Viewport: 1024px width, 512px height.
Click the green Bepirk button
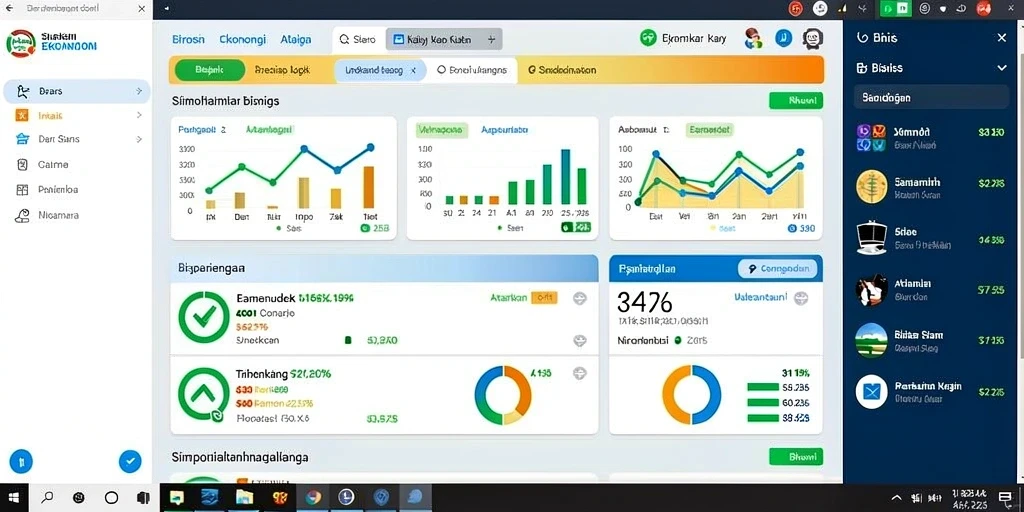[x=210, y=70]
